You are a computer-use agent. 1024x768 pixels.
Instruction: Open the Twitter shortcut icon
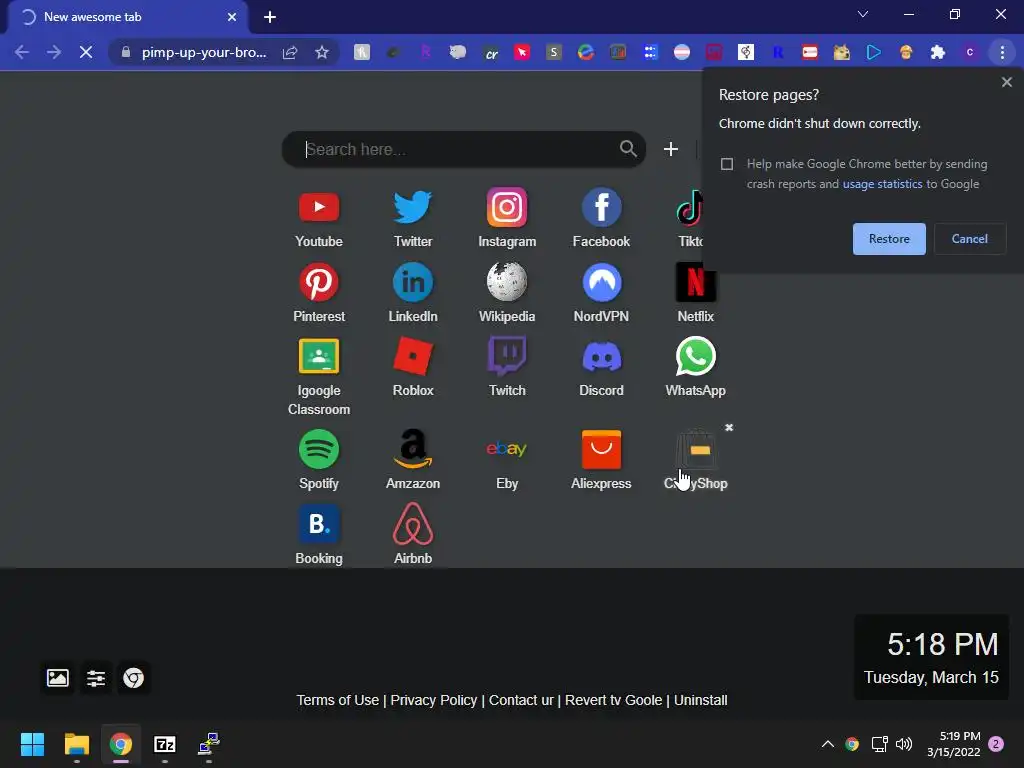(x=413, y=207)
